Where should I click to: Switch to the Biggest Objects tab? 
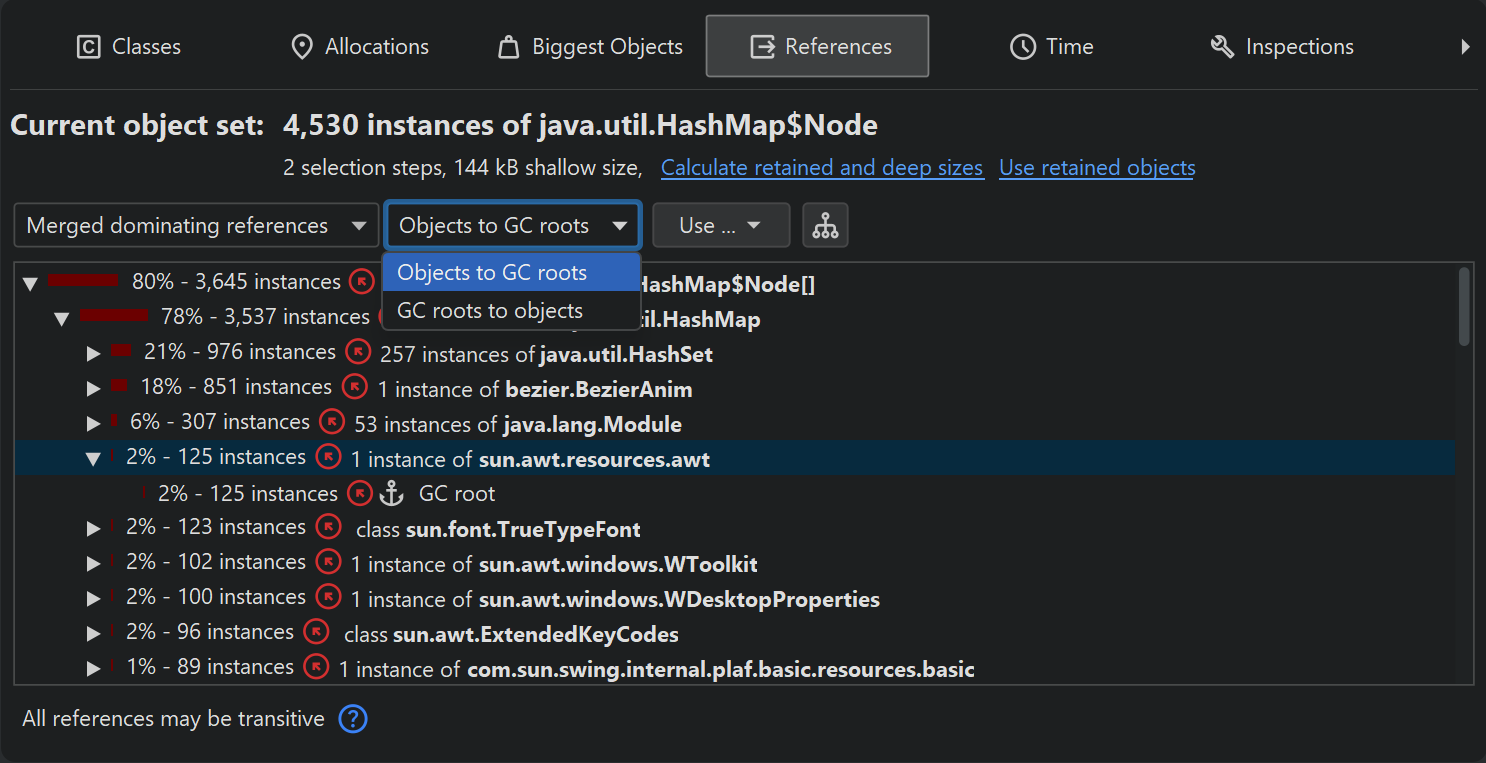[x=590, y=47]
